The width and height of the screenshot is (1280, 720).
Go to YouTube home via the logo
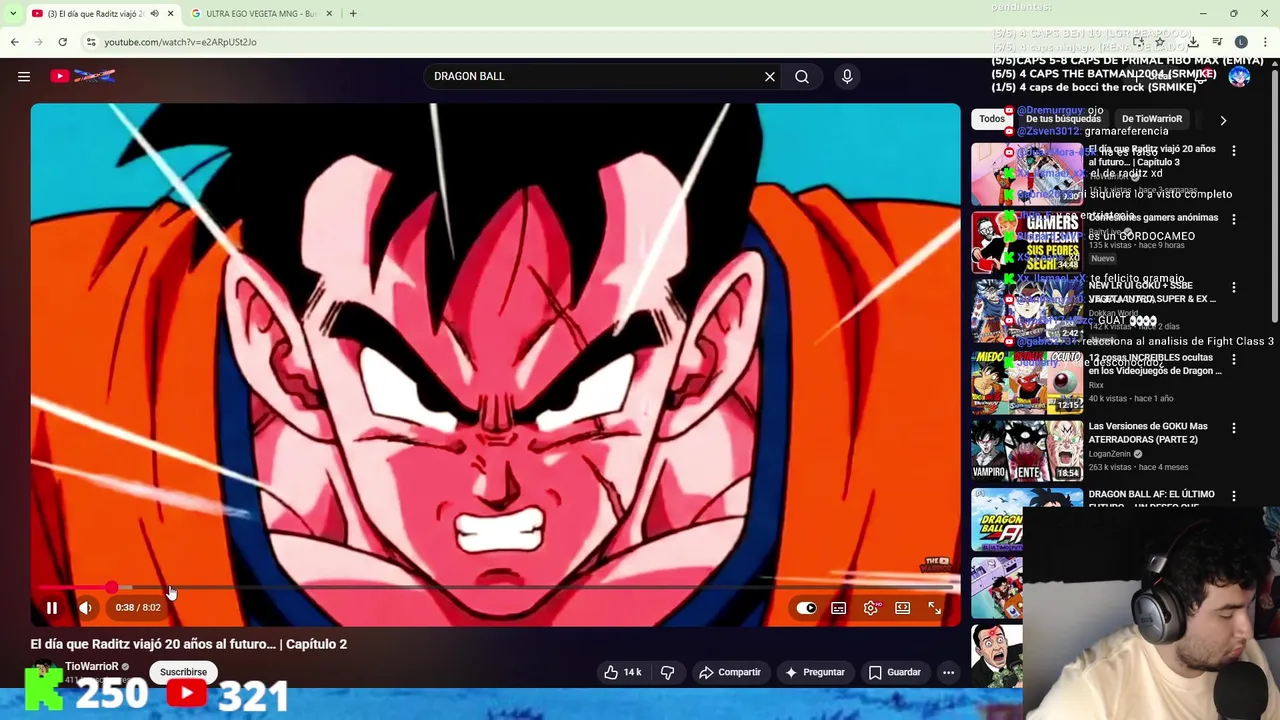pyautogui.click(x=83, y=76)
